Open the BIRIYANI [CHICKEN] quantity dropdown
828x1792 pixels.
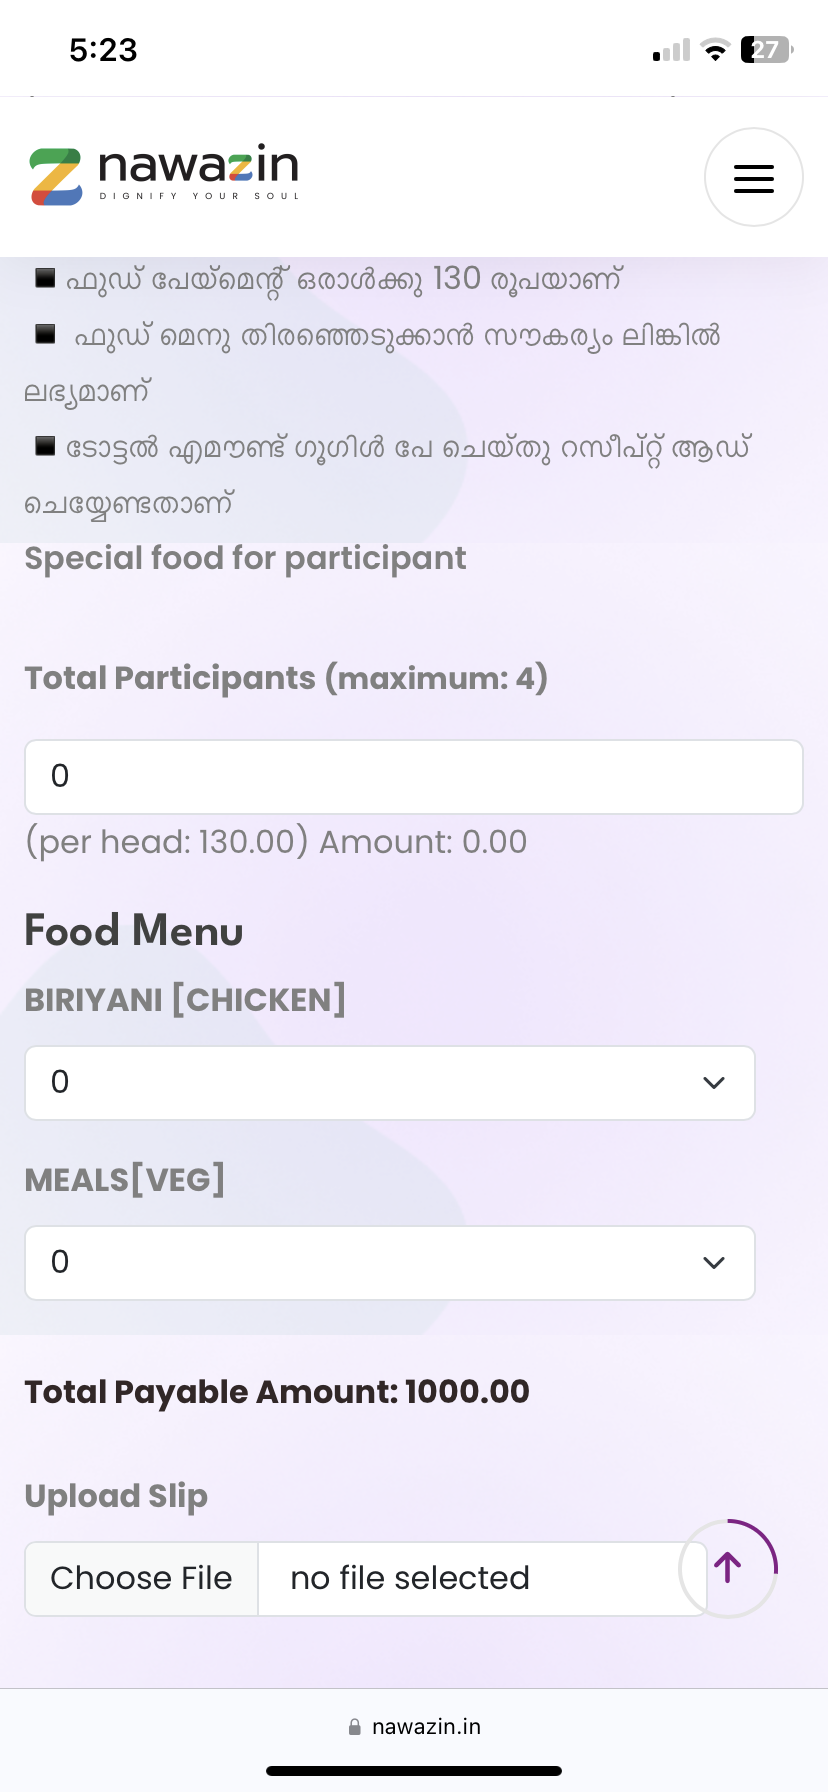point(389,1083)
